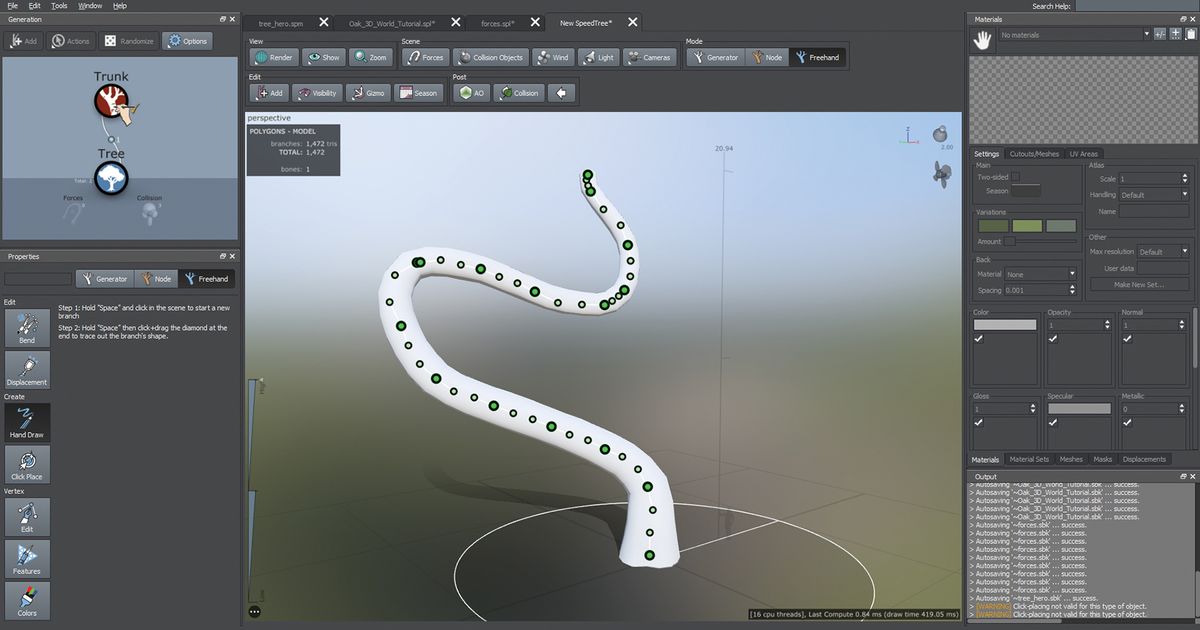Select the Colors vertex tool
Viewport: 1200px width, 630px height.
pyautogui.click(x=27, y=600)
